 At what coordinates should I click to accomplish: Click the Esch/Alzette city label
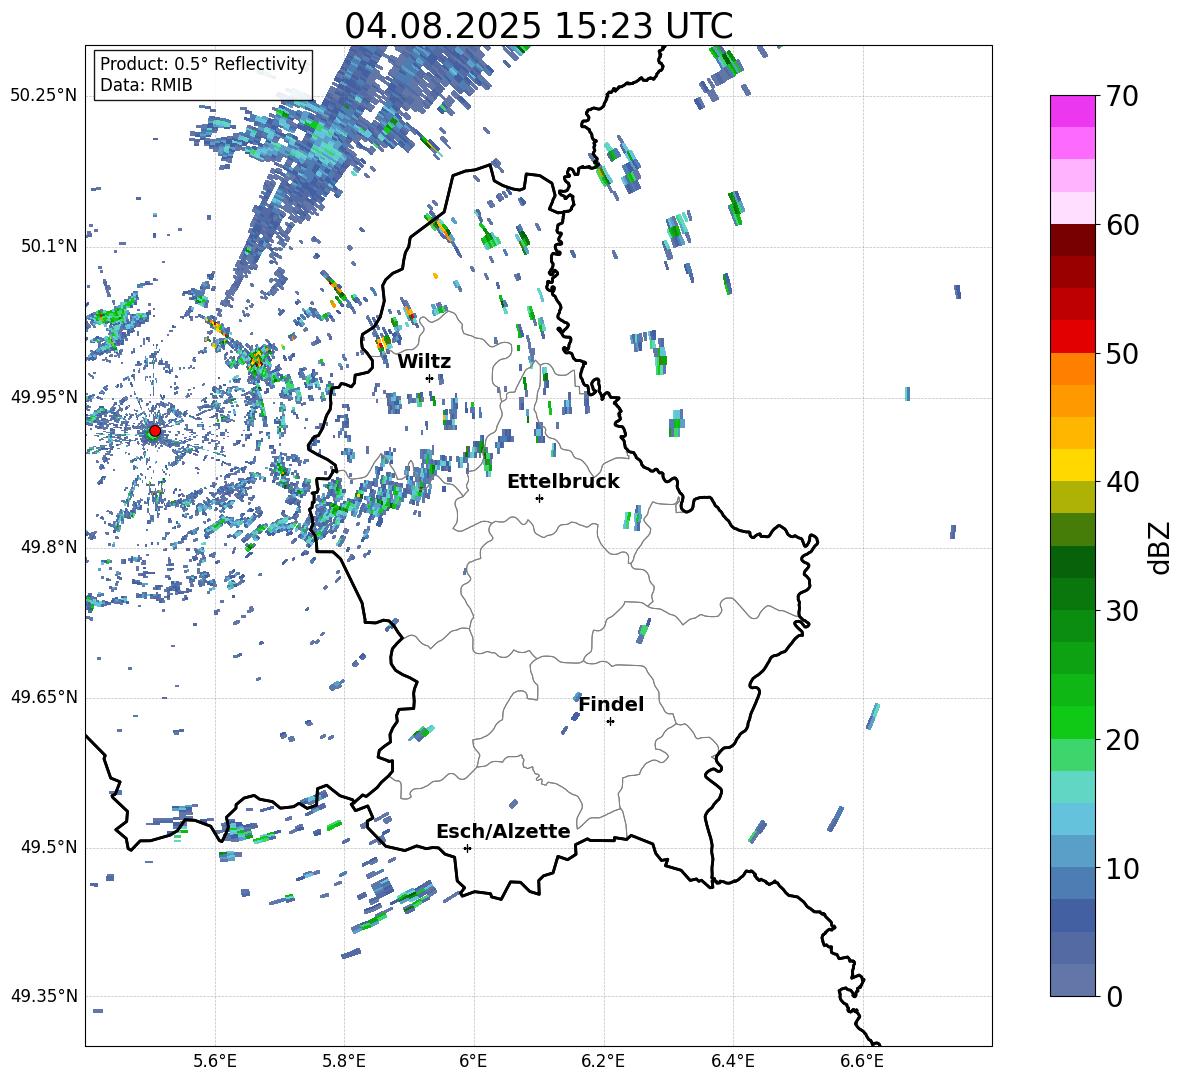pos(504,831)
